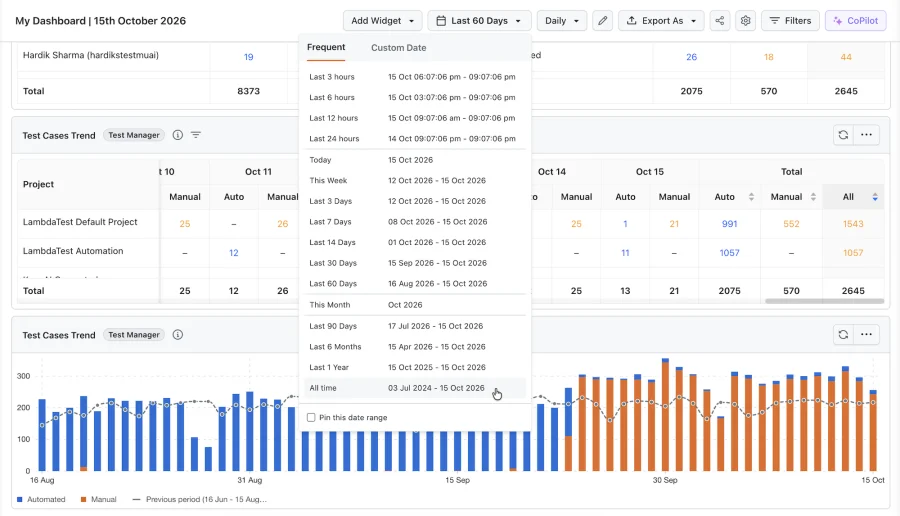Open dashboard settings gear icon

point(745,21)
